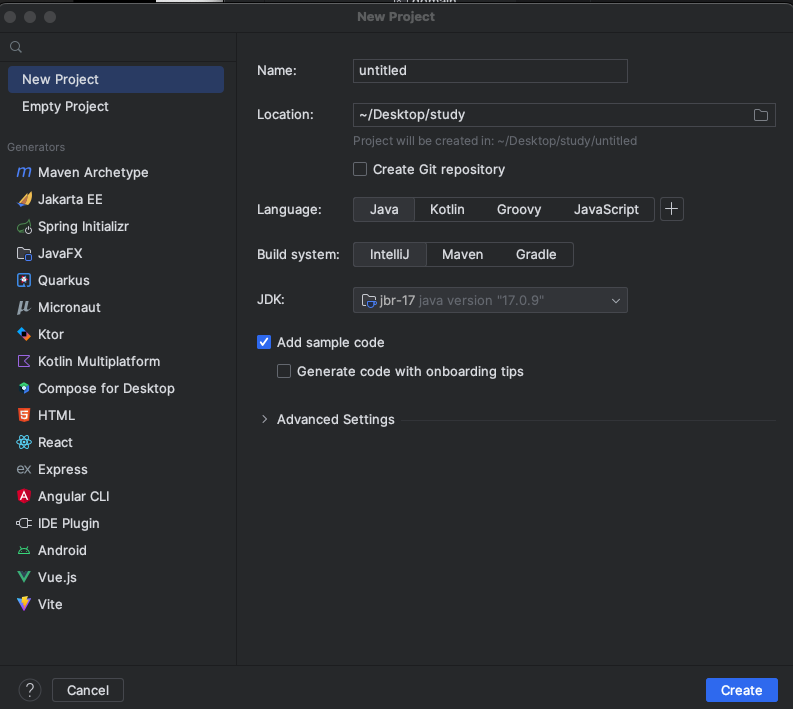The width and height of the screenshot is (793, 709).
Task: Add another language with plus button
Action: 672,209
